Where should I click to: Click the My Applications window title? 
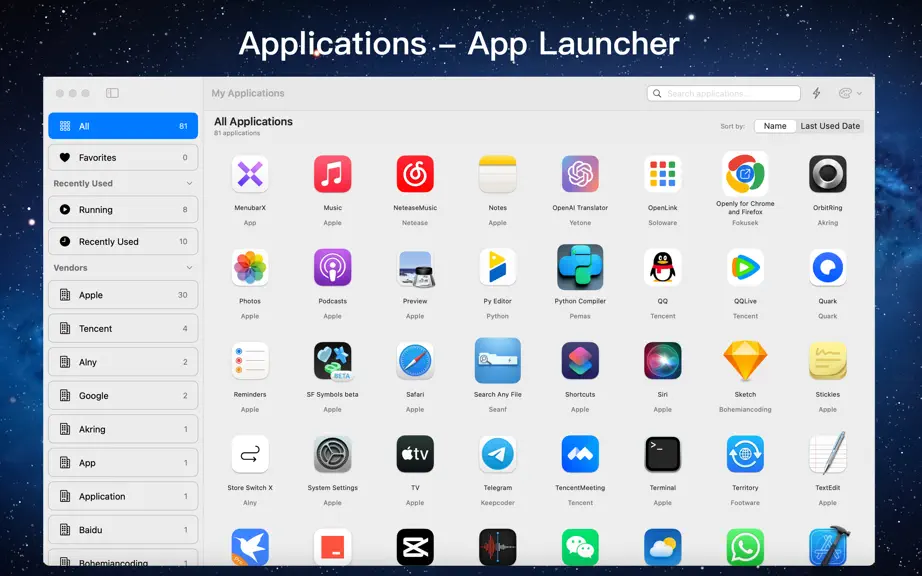click(x=248, y=93)
